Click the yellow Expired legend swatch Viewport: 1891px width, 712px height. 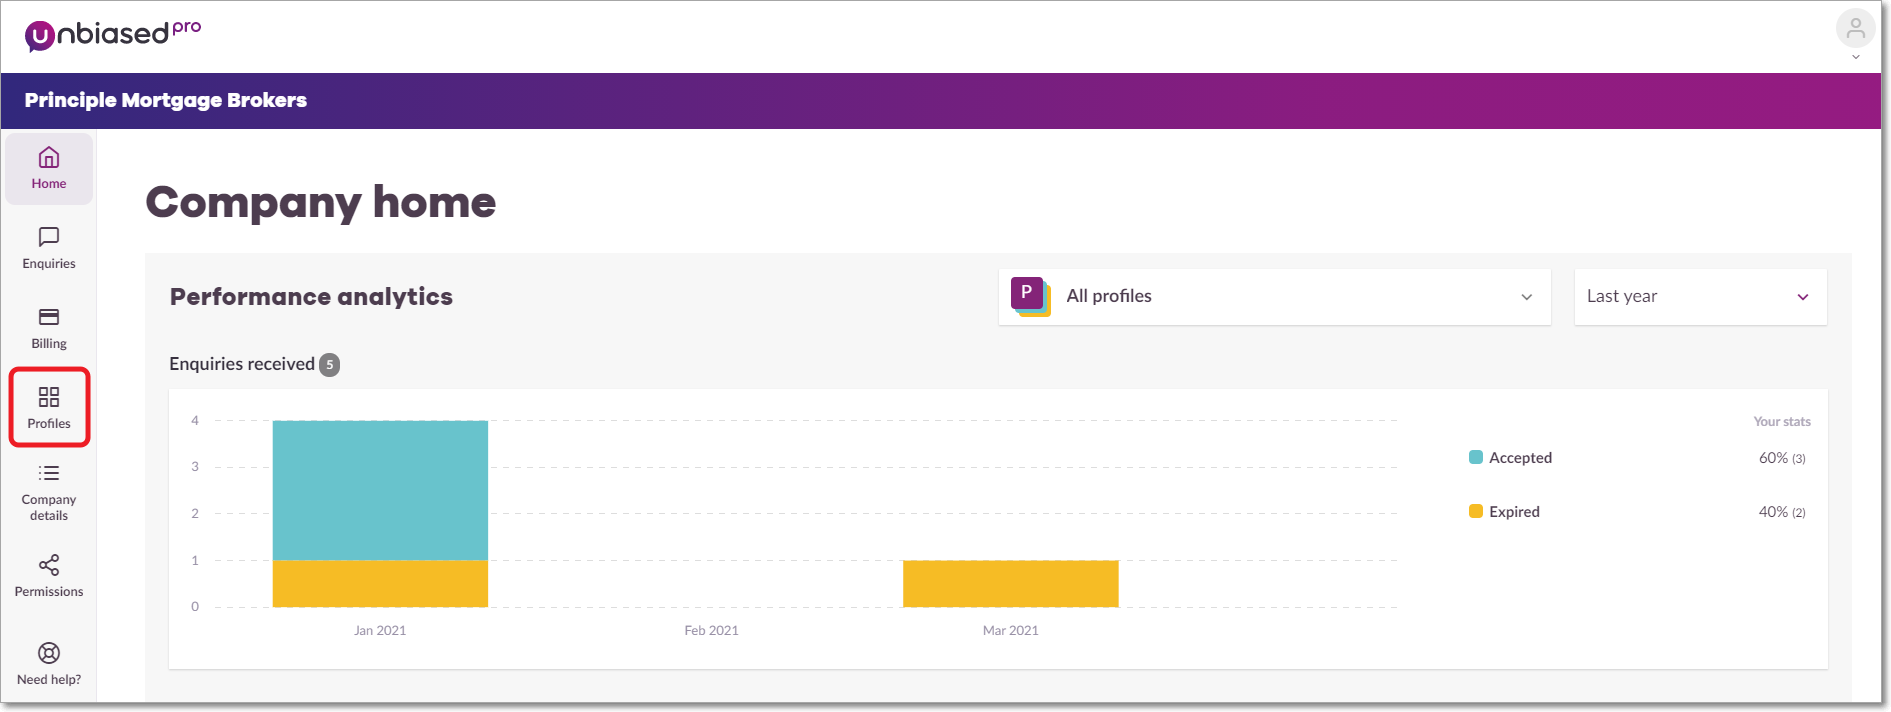point(1476,511)
